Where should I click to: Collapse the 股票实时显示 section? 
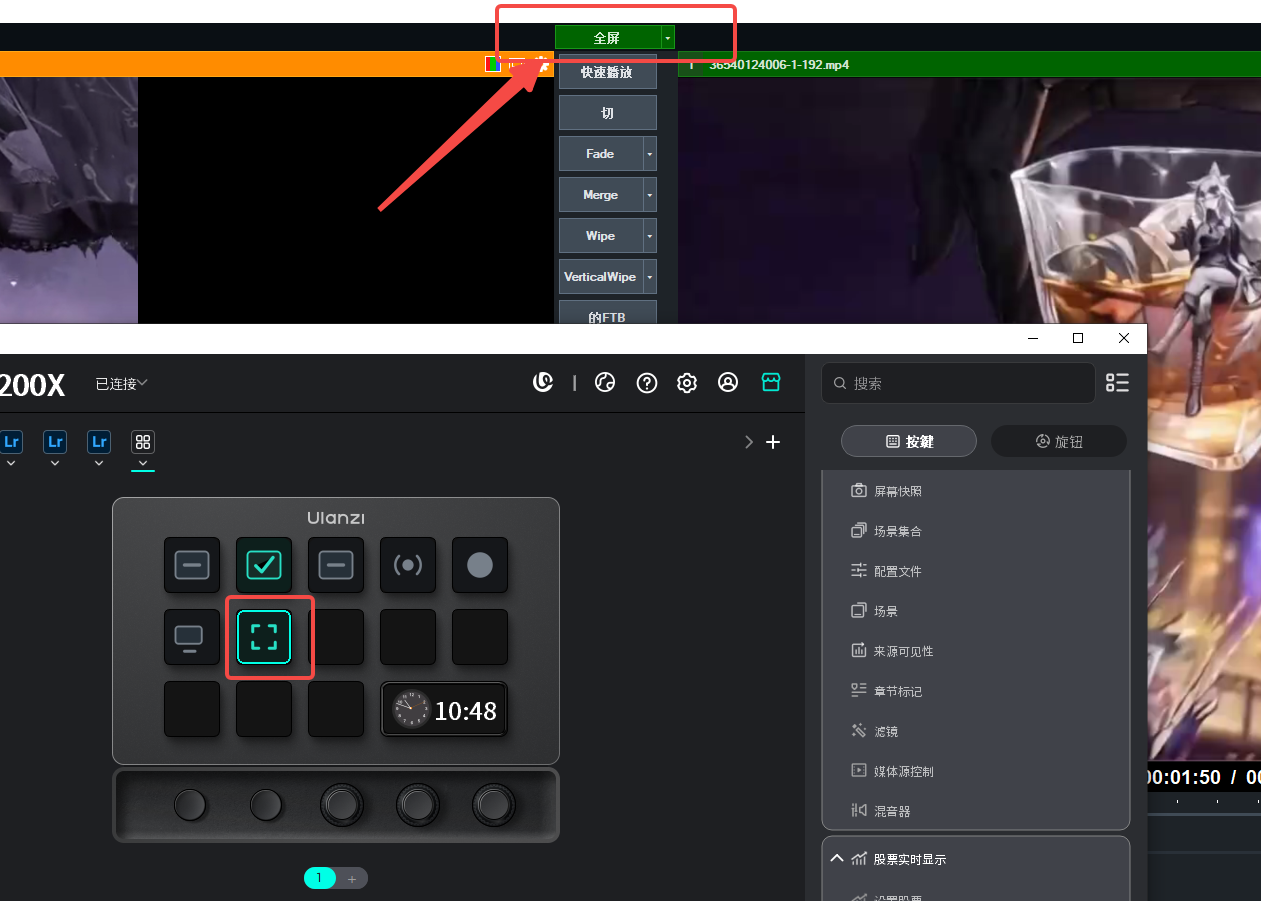[x=837, y=858]
